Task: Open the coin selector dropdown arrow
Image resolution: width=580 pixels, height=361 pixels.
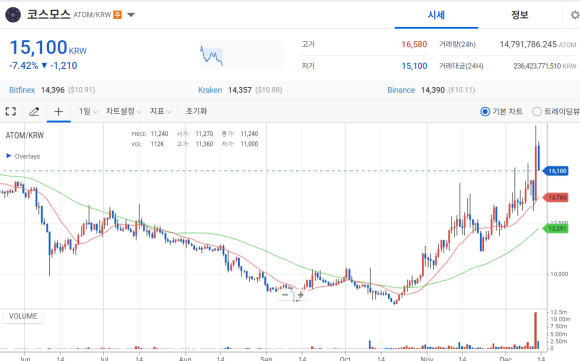Action: click(x=131, y=15)
